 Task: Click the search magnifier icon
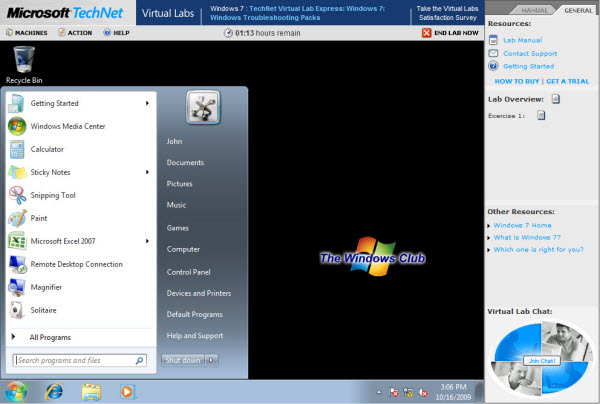[x=139, y=360]
